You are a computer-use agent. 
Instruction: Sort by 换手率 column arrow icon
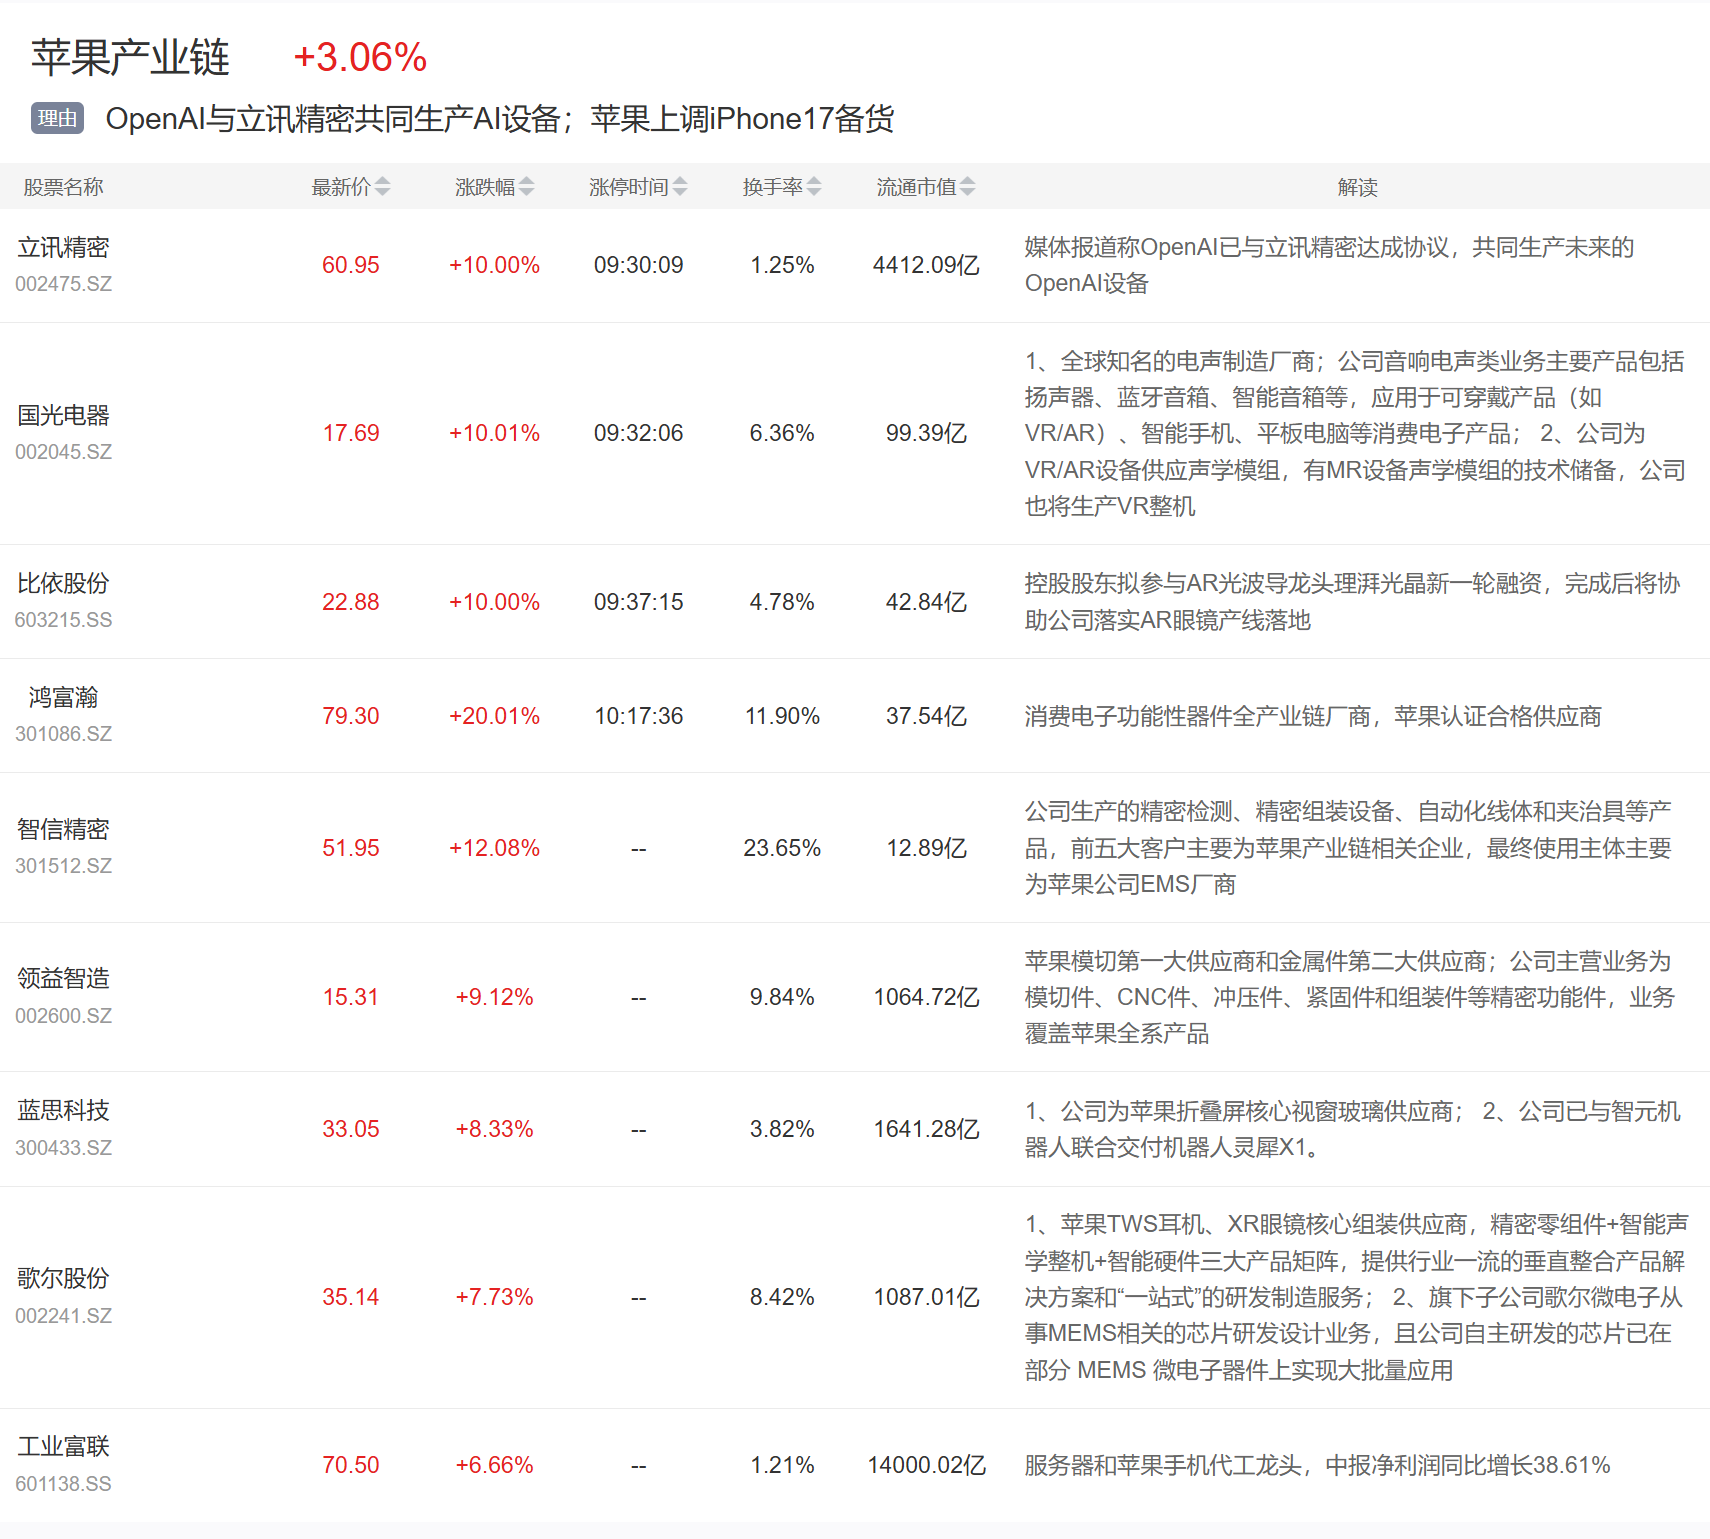pos(814,187)
